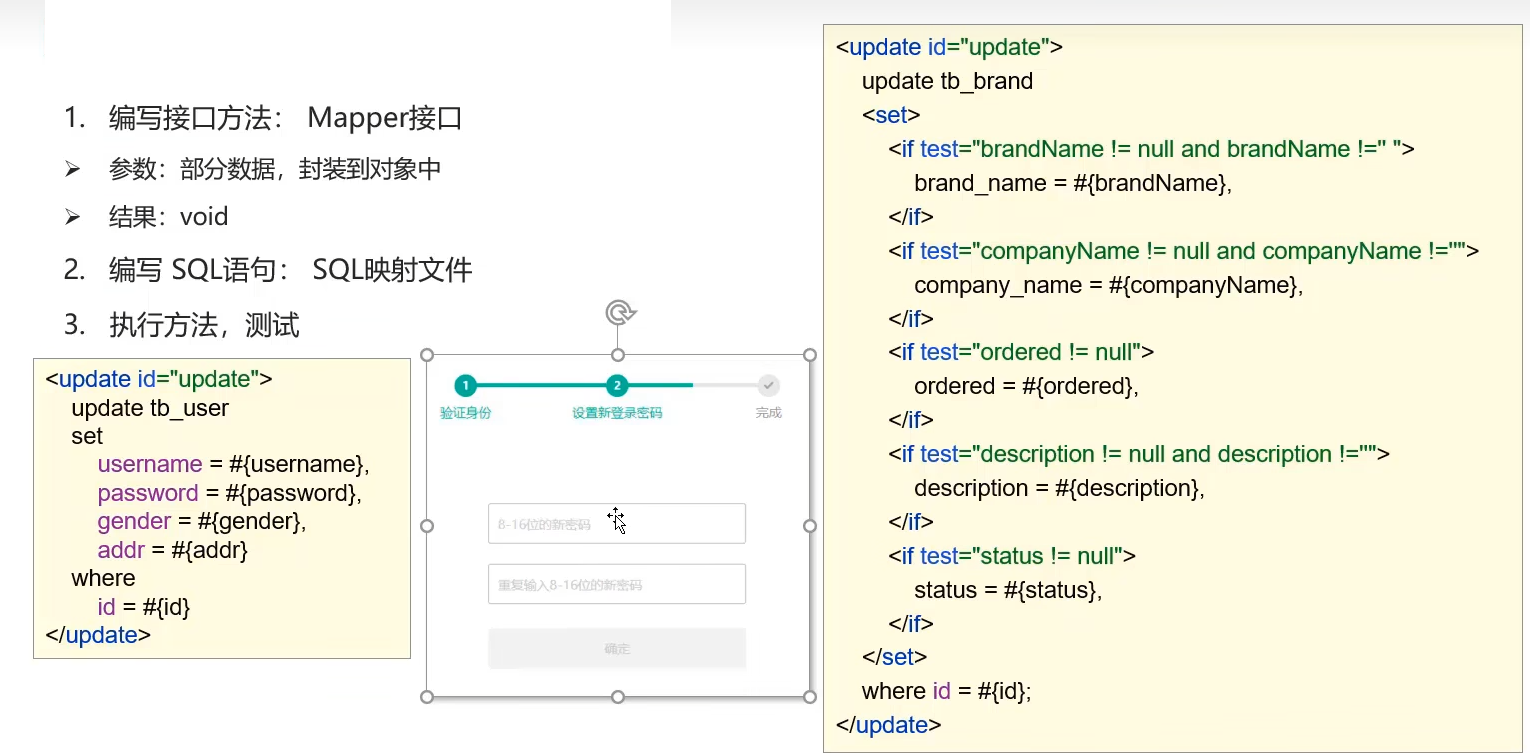Select the bottom-left corner handle of the selected image

(x=427, y=696)
